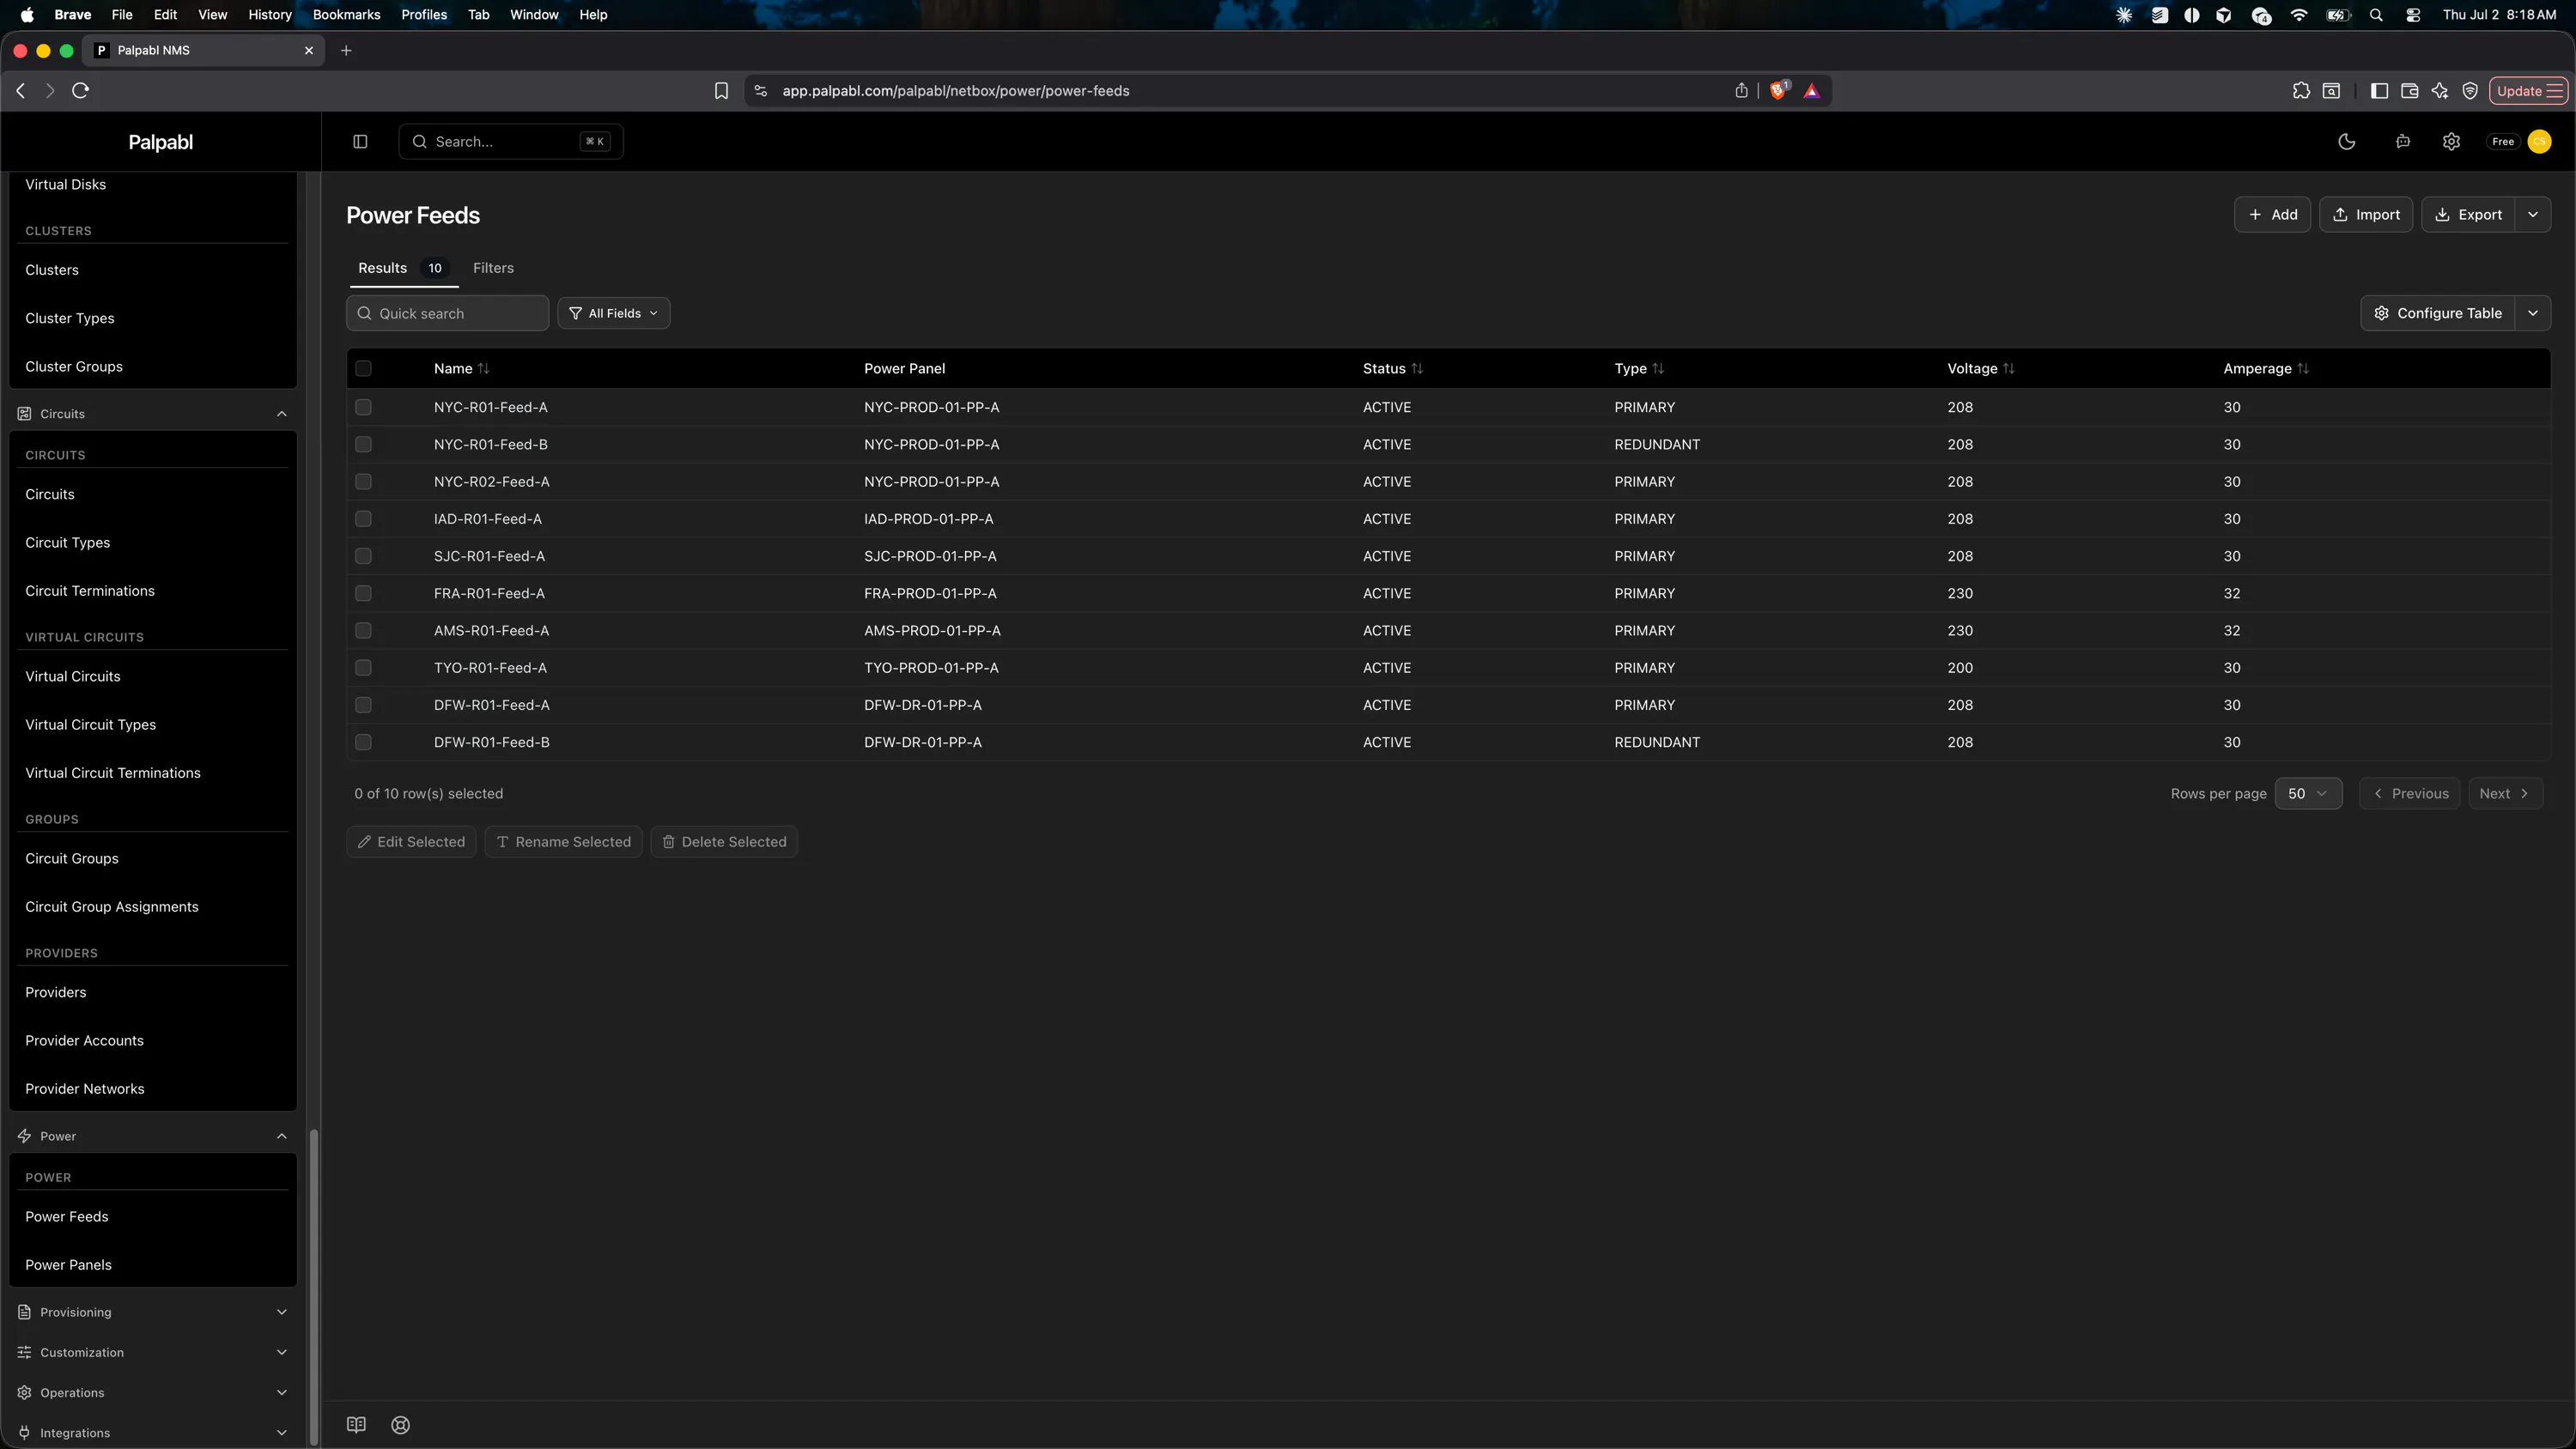This screenshot has width=2576, height=1449.
Task: Select all rows header checkbox
Action: 363,369
